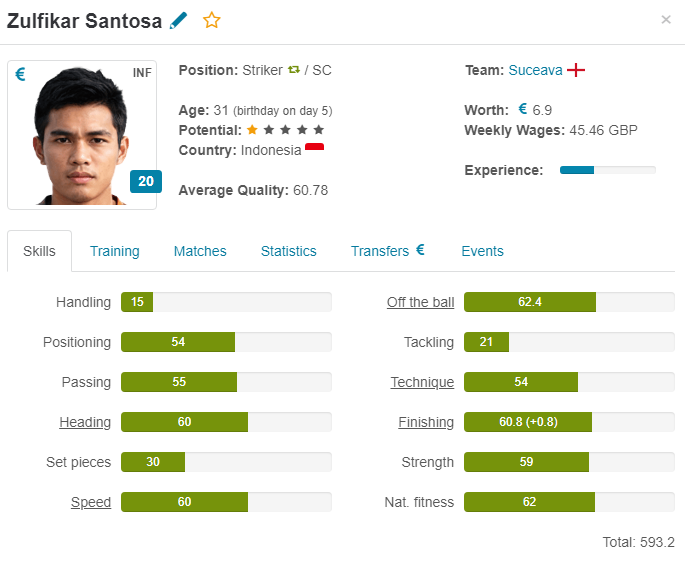Open the Statistics tab
This screenshot has height=574, width=685.
point(288,251)
